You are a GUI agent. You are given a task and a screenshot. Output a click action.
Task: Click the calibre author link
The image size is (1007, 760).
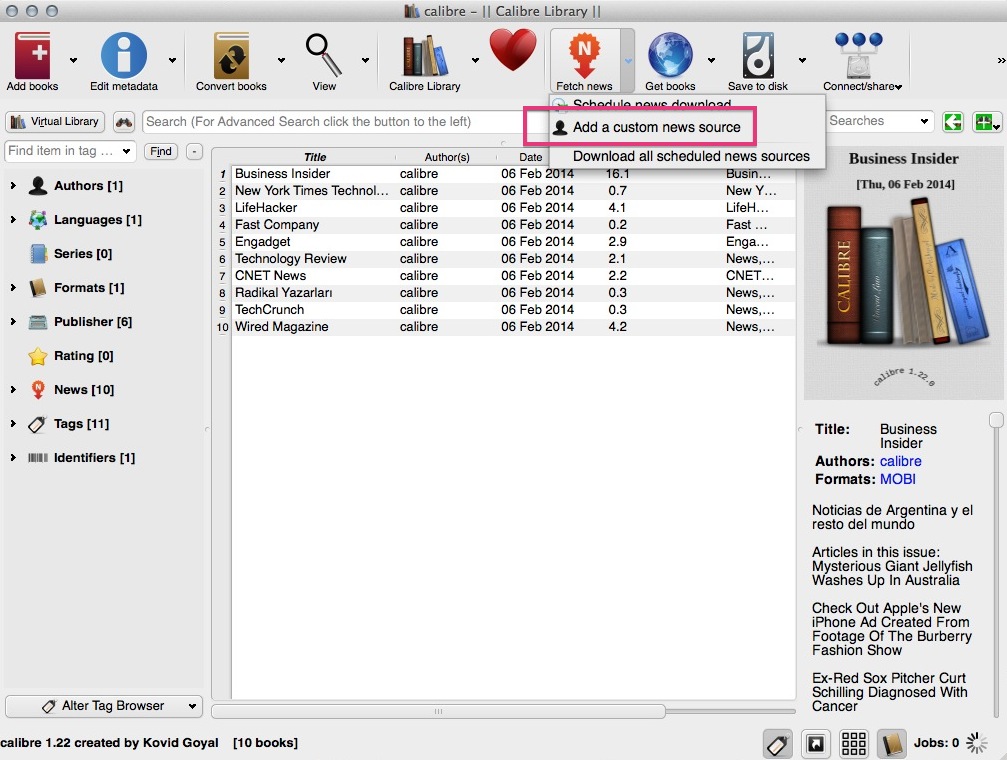900,461
